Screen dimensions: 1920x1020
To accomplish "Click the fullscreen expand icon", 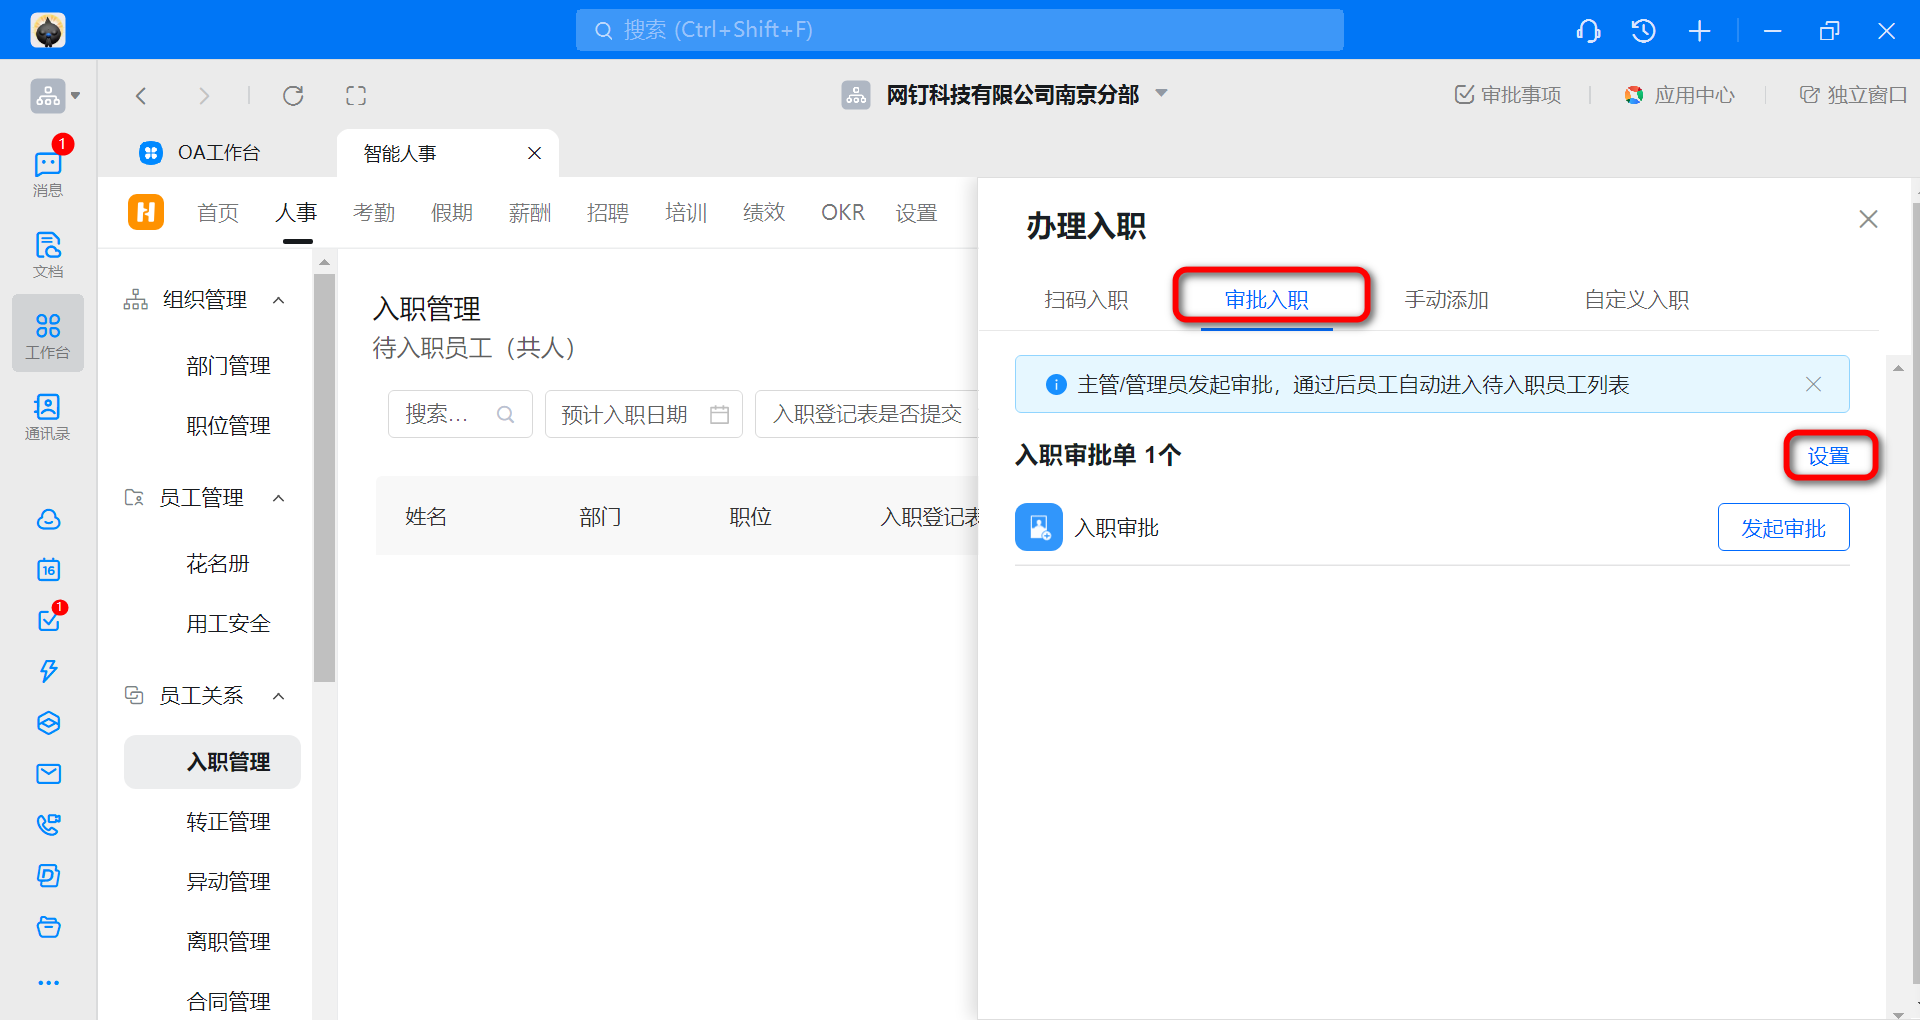I will tap(356, 96).
